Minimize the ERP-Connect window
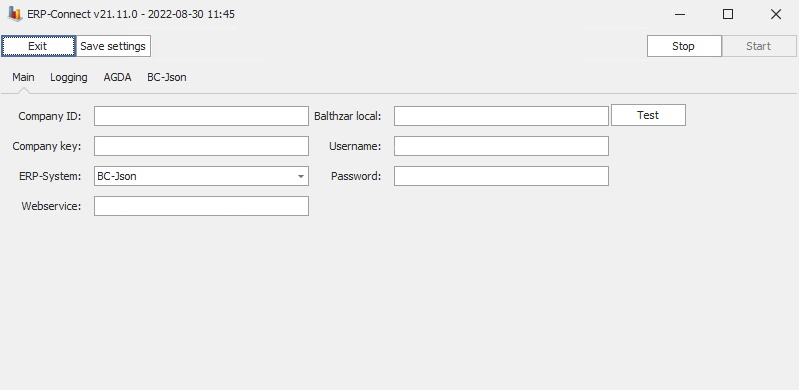Screen dimensions: 799x390 tap(680, 14)
